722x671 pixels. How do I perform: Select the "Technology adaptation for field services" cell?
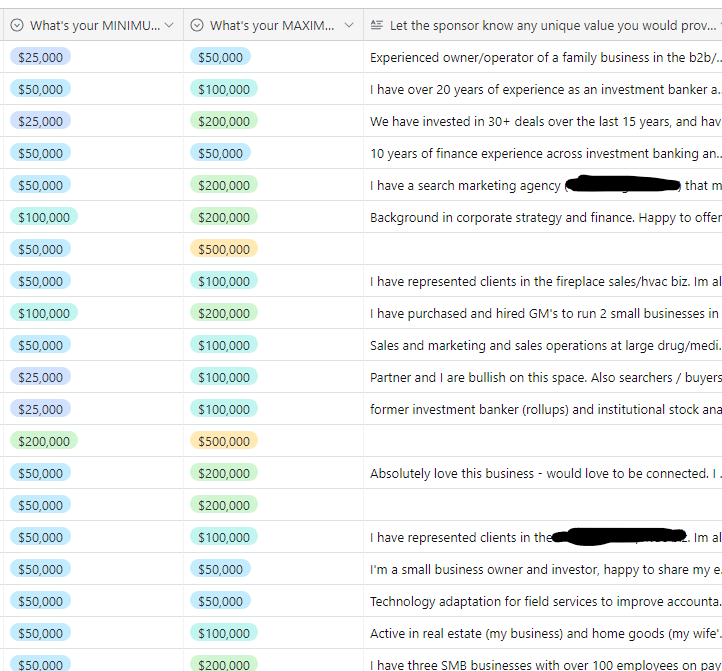tap(543, 601)
